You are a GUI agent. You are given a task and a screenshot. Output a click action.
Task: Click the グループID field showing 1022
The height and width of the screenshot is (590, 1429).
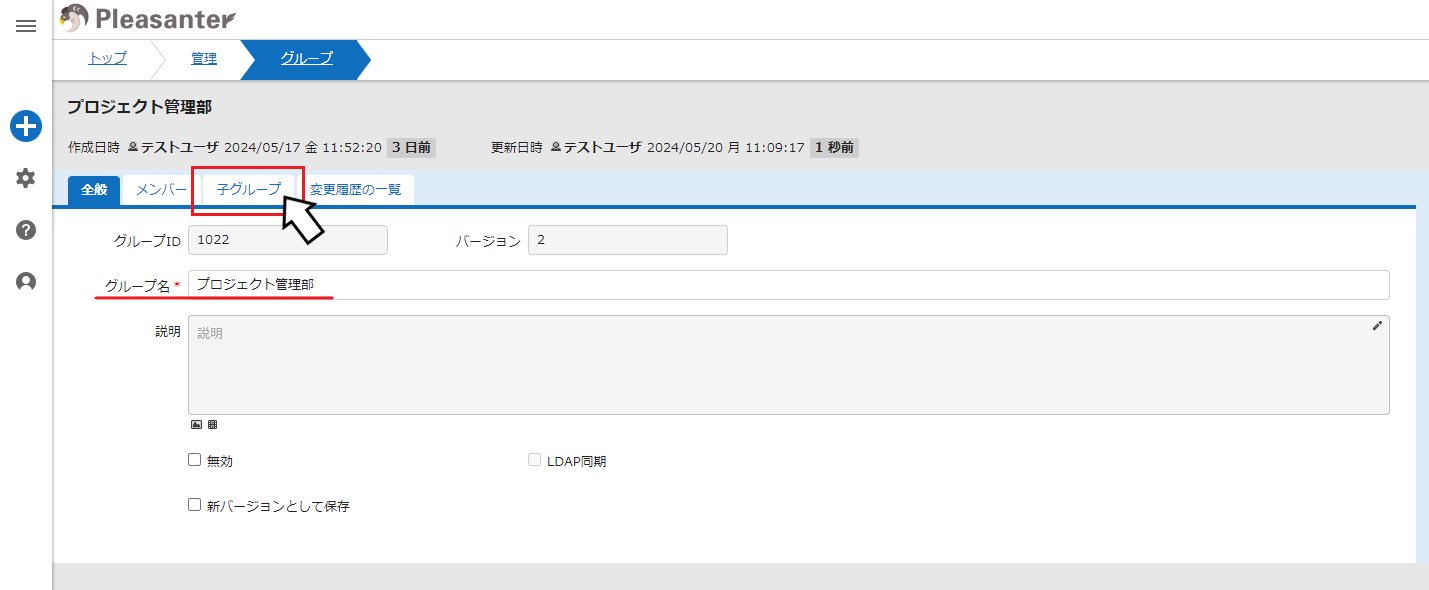(288, 240)
